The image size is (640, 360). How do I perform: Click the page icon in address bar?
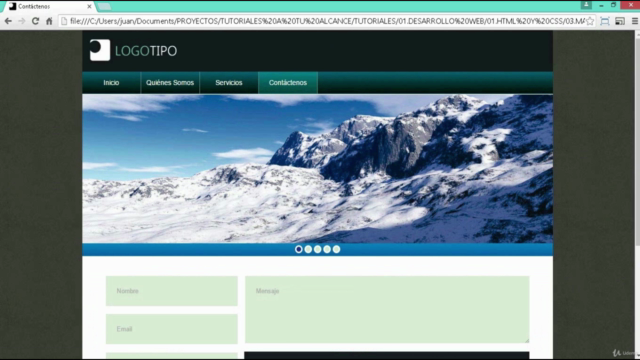64,21
